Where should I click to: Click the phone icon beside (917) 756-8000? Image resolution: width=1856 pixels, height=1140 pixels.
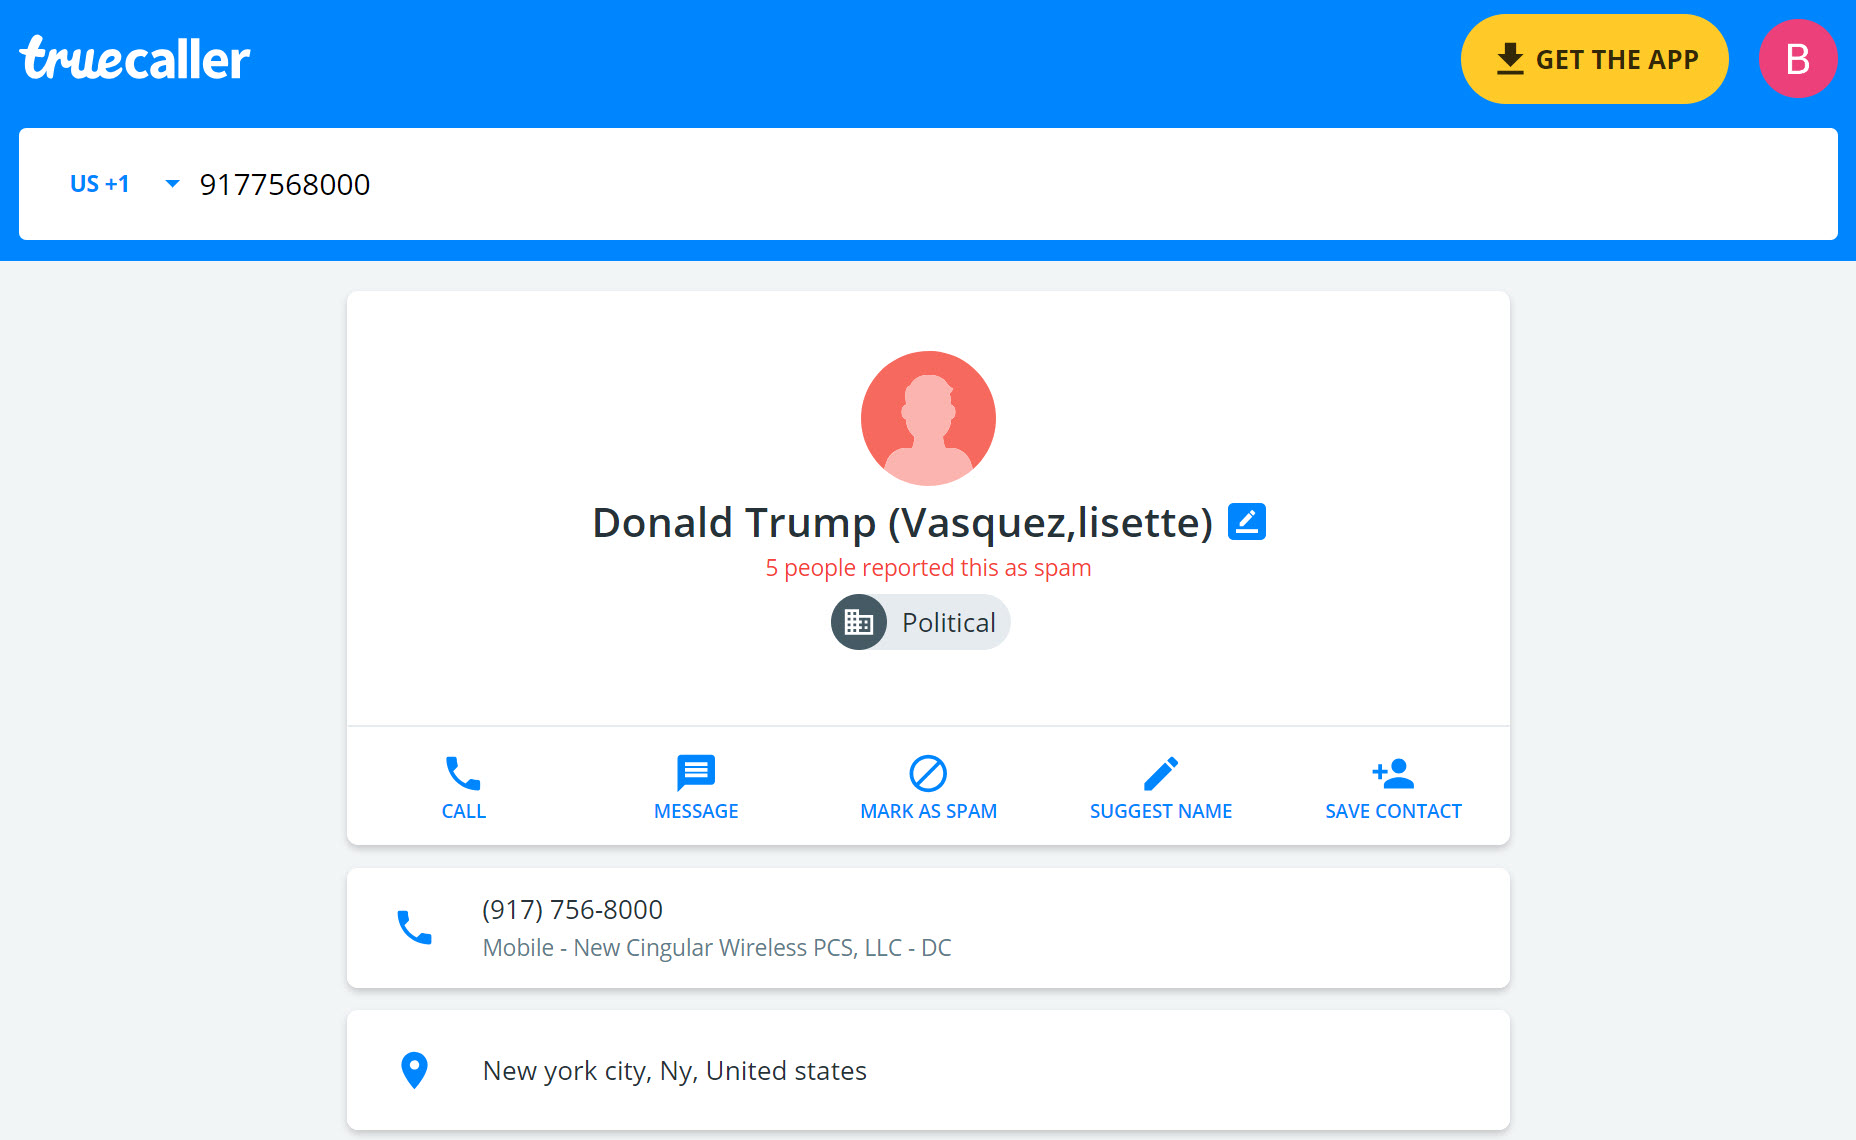tap(414, 928)
